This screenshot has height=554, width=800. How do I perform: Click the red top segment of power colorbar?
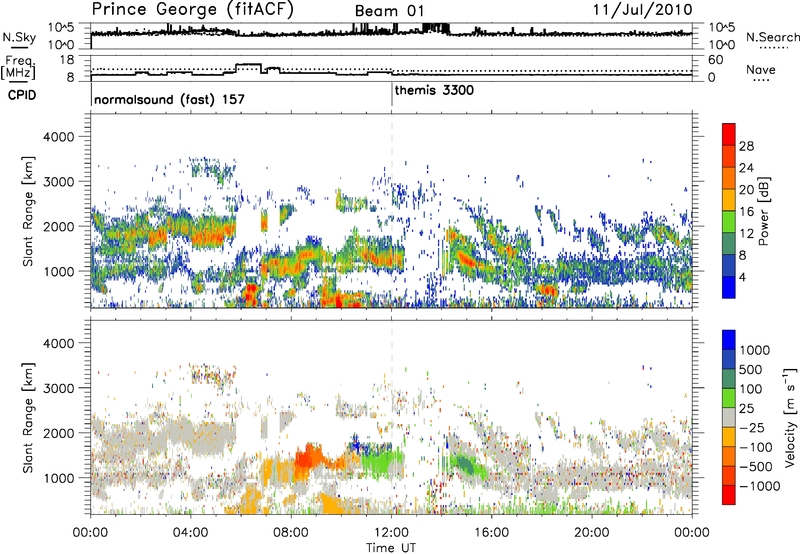(x=729, y=134)
